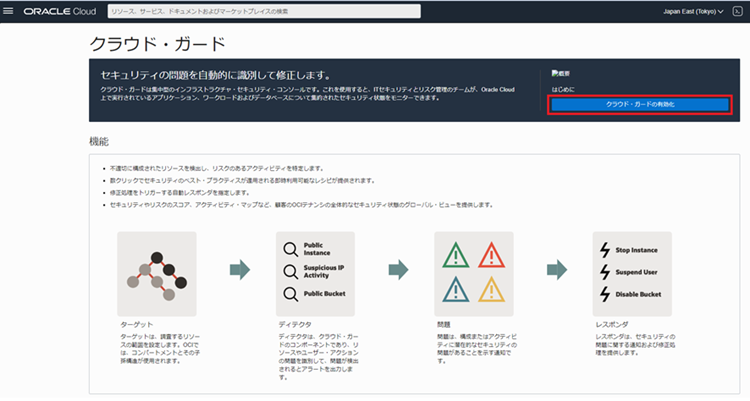Click the 問題 caption under warning triangles
The width and height of the screenshot is (750, 401).
pyautogui.click(x=443, y=324)
